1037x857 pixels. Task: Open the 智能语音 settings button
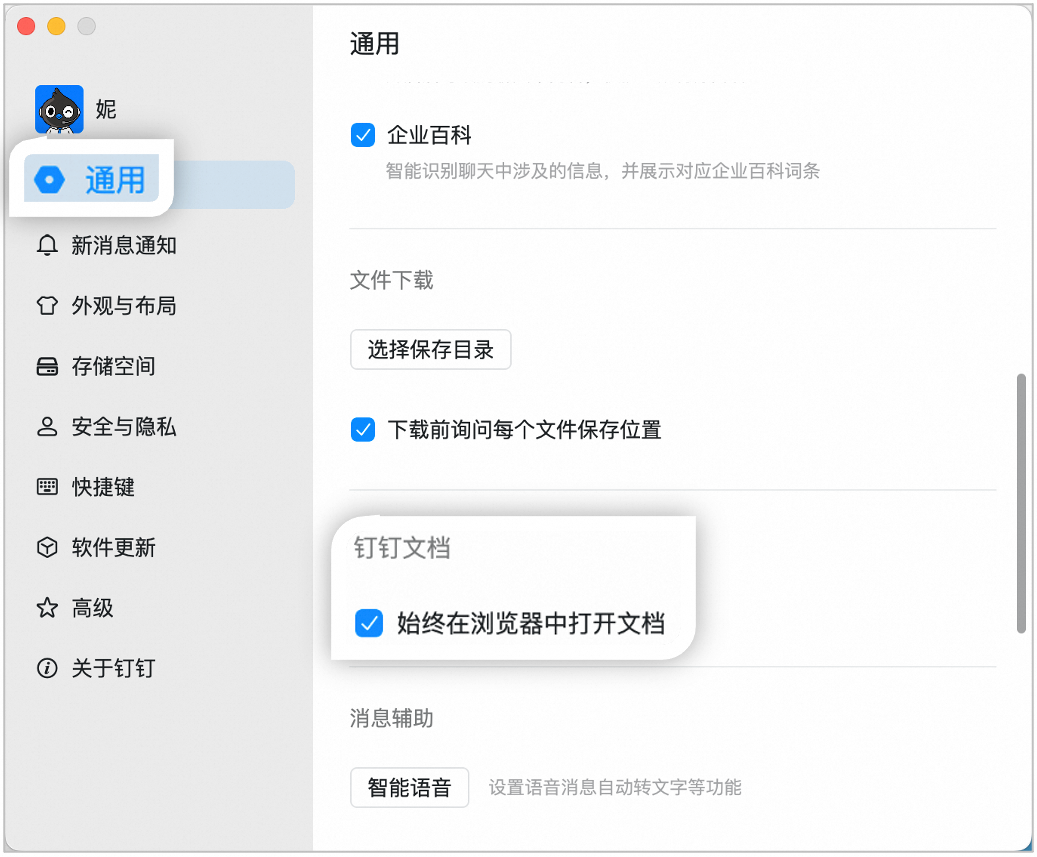409,787
